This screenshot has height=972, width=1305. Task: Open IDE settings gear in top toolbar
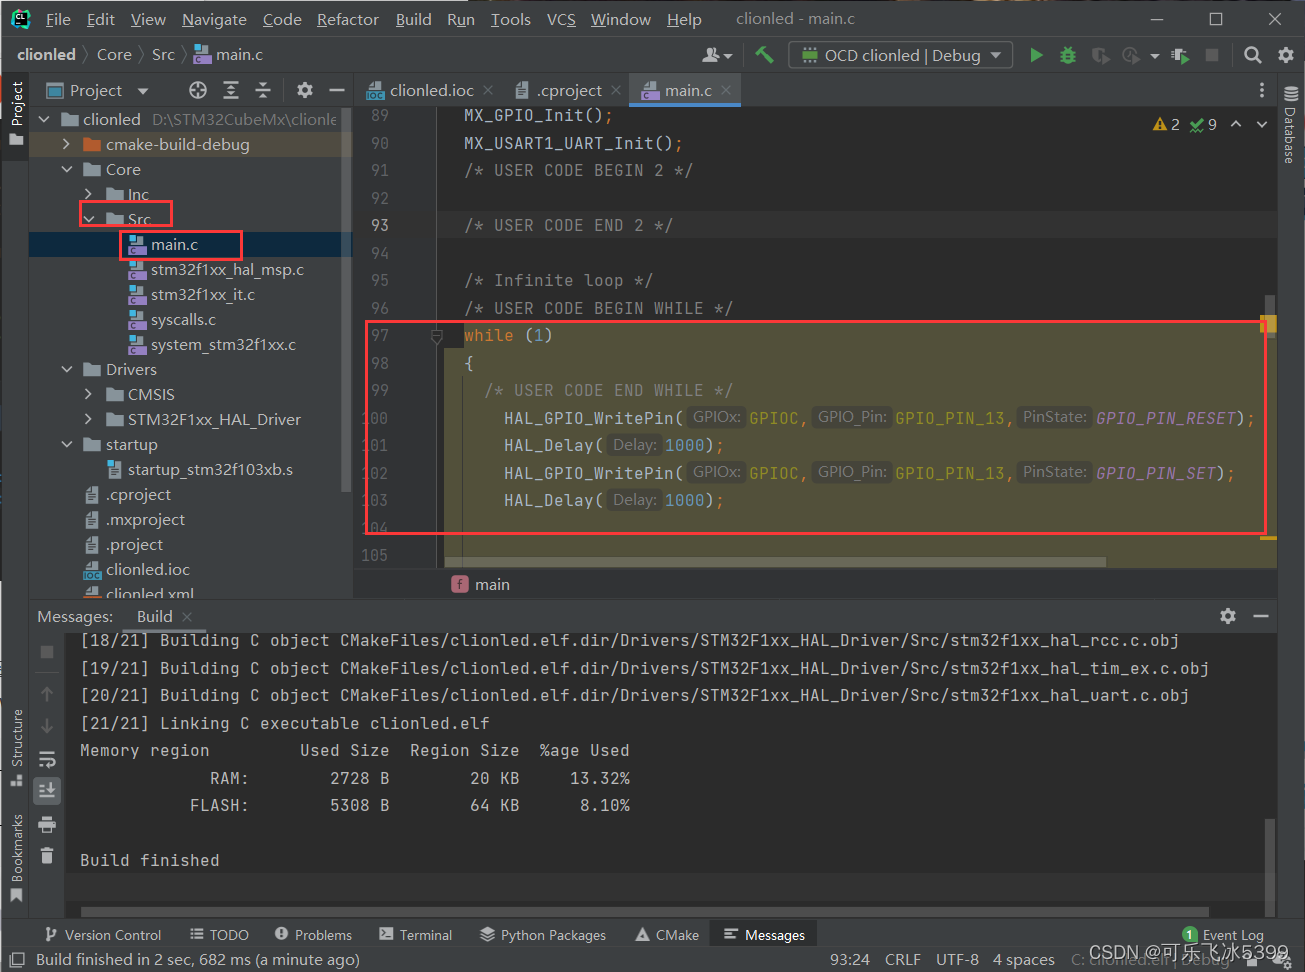tap(1285, 55)
